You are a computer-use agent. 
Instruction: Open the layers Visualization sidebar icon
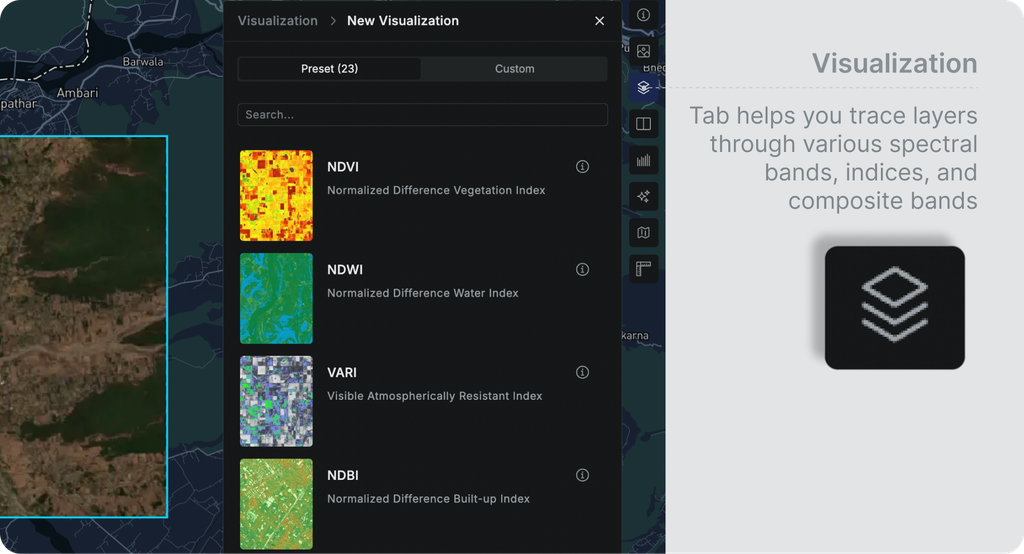[x=643, y=88]
